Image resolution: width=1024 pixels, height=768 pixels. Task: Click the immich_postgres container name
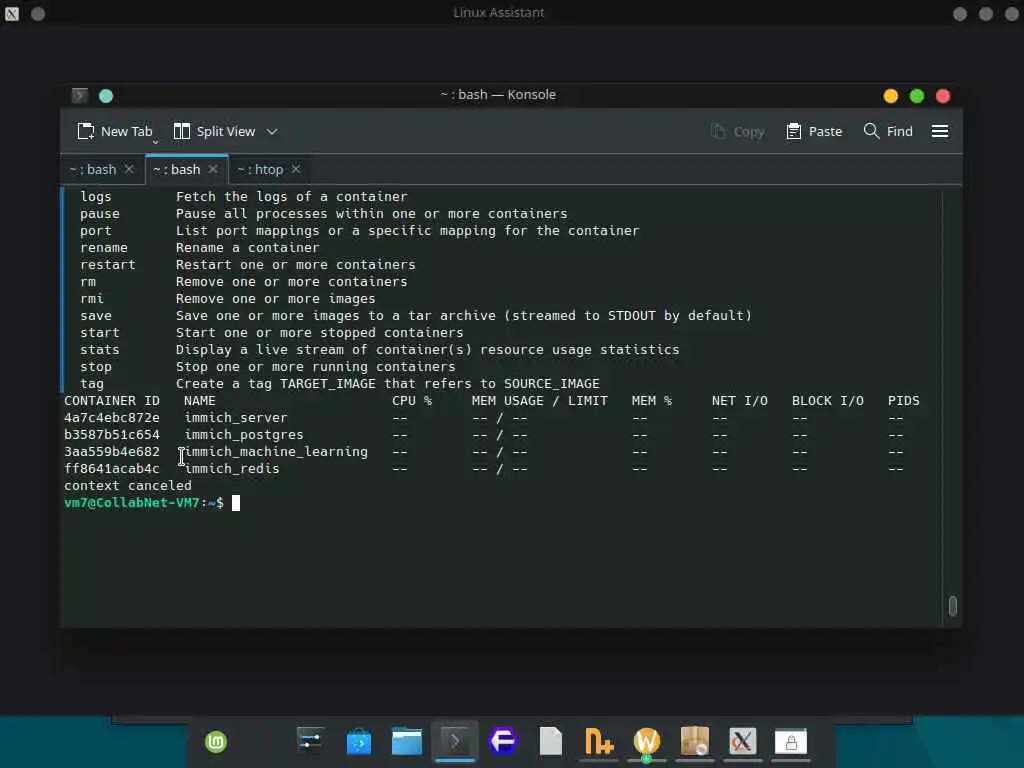click(x=244, y=434)
